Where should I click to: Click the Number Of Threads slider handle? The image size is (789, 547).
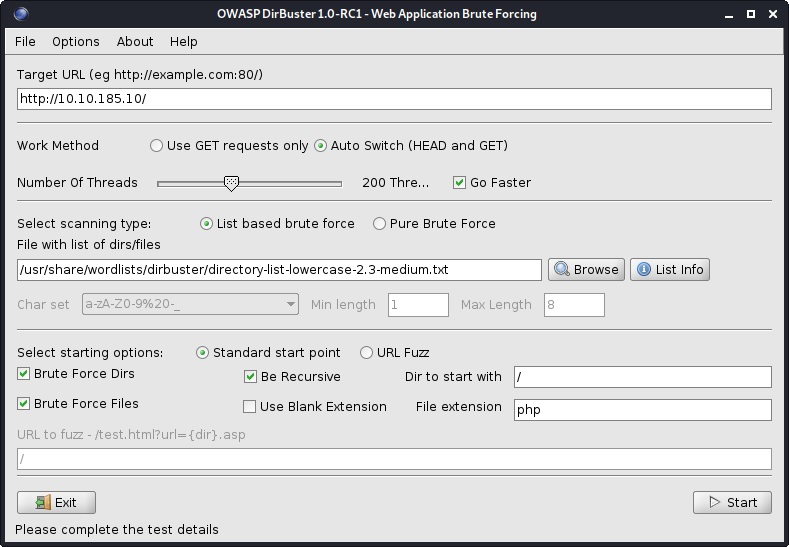click(231, 183)
